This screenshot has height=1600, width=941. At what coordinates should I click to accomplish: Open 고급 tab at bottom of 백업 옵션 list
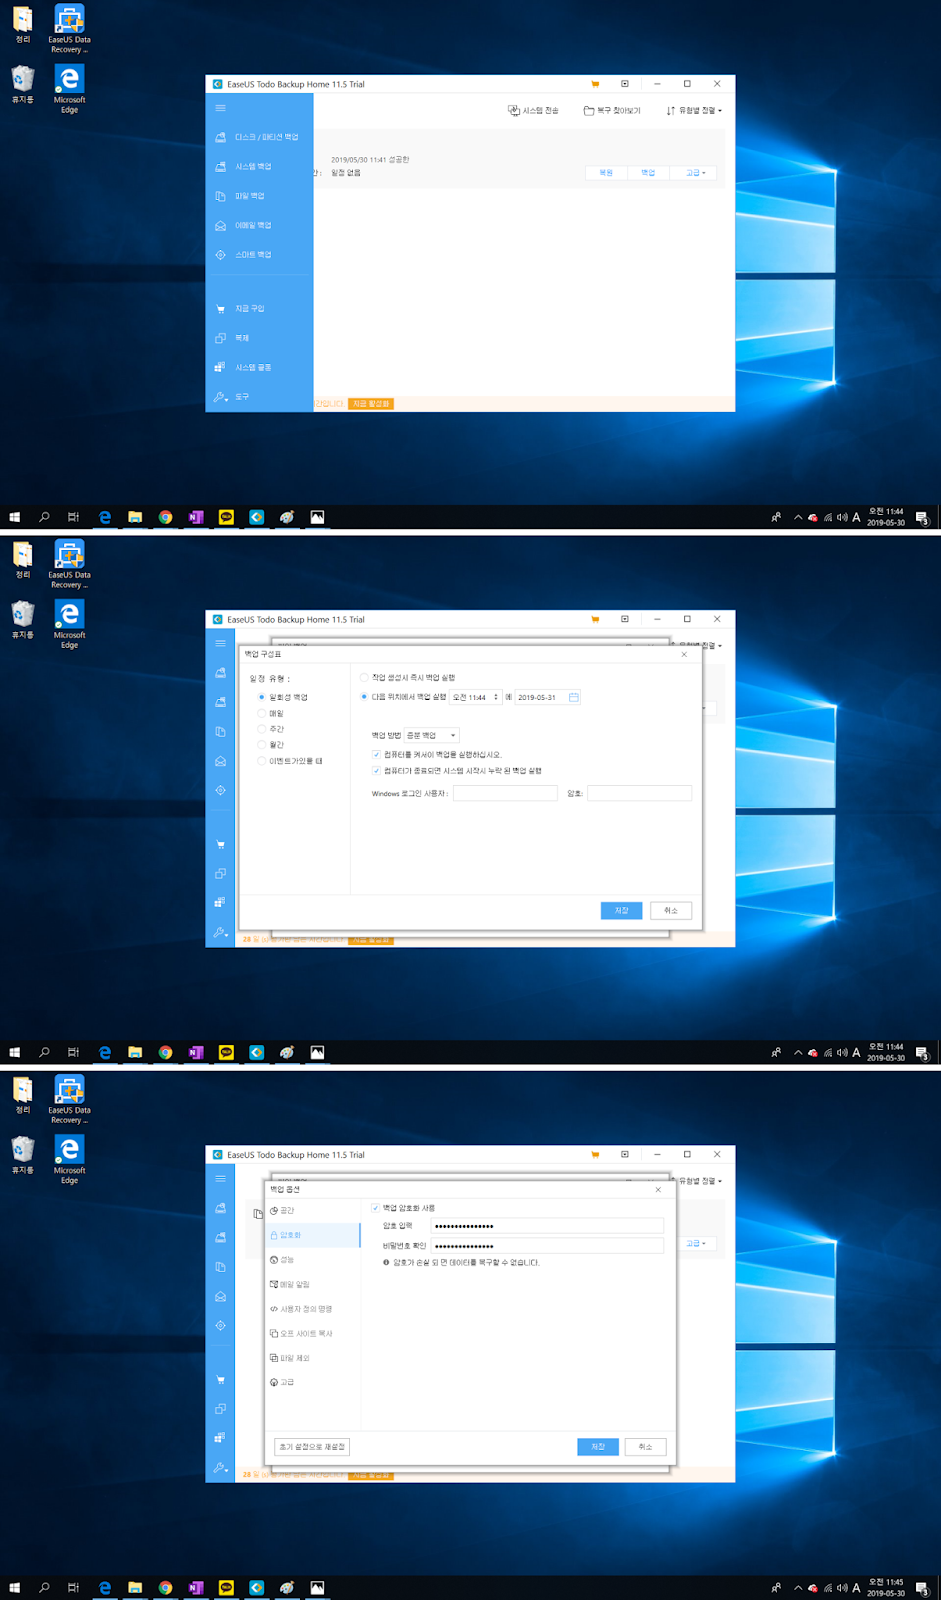pyautogui.click(x=312, y=1382)
